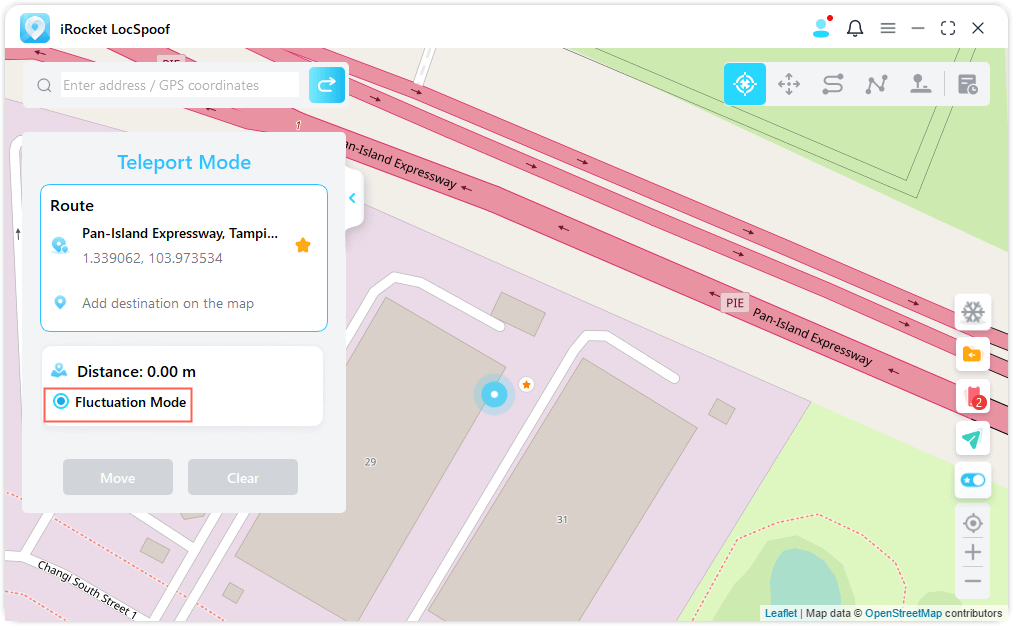
Task: Click into the address / GPS coordinates field
Action: point(180,85)
